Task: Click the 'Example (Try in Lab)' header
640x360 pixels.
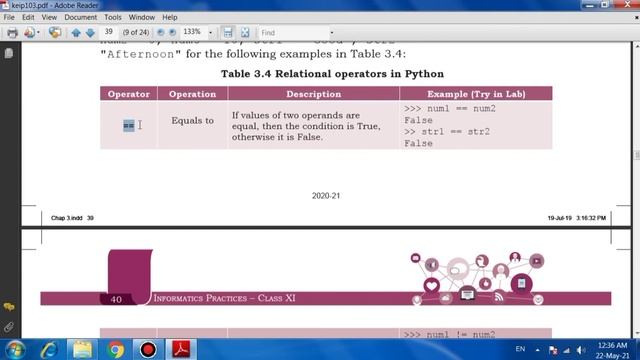Action: pyautogui.click(x=476, y=94)
